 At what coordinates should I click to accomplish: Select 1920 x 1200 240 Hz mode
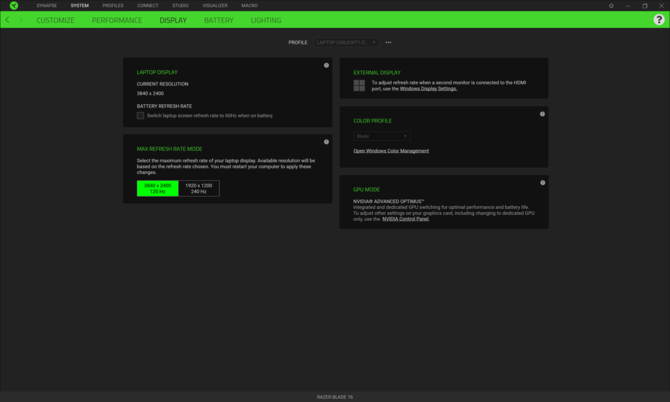[x=199, y=188]
